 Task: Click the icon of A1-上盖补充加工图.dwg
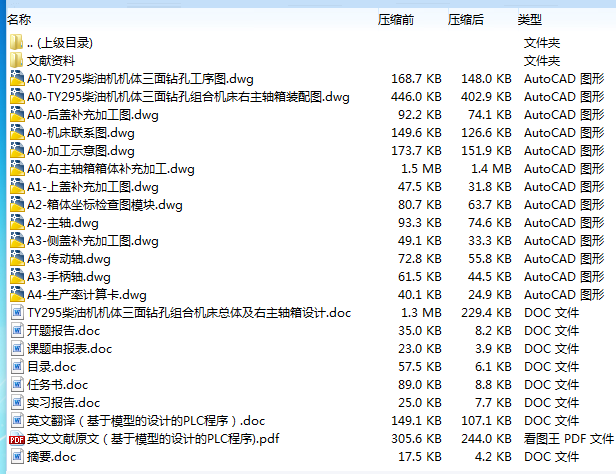(x=17, y=187)
